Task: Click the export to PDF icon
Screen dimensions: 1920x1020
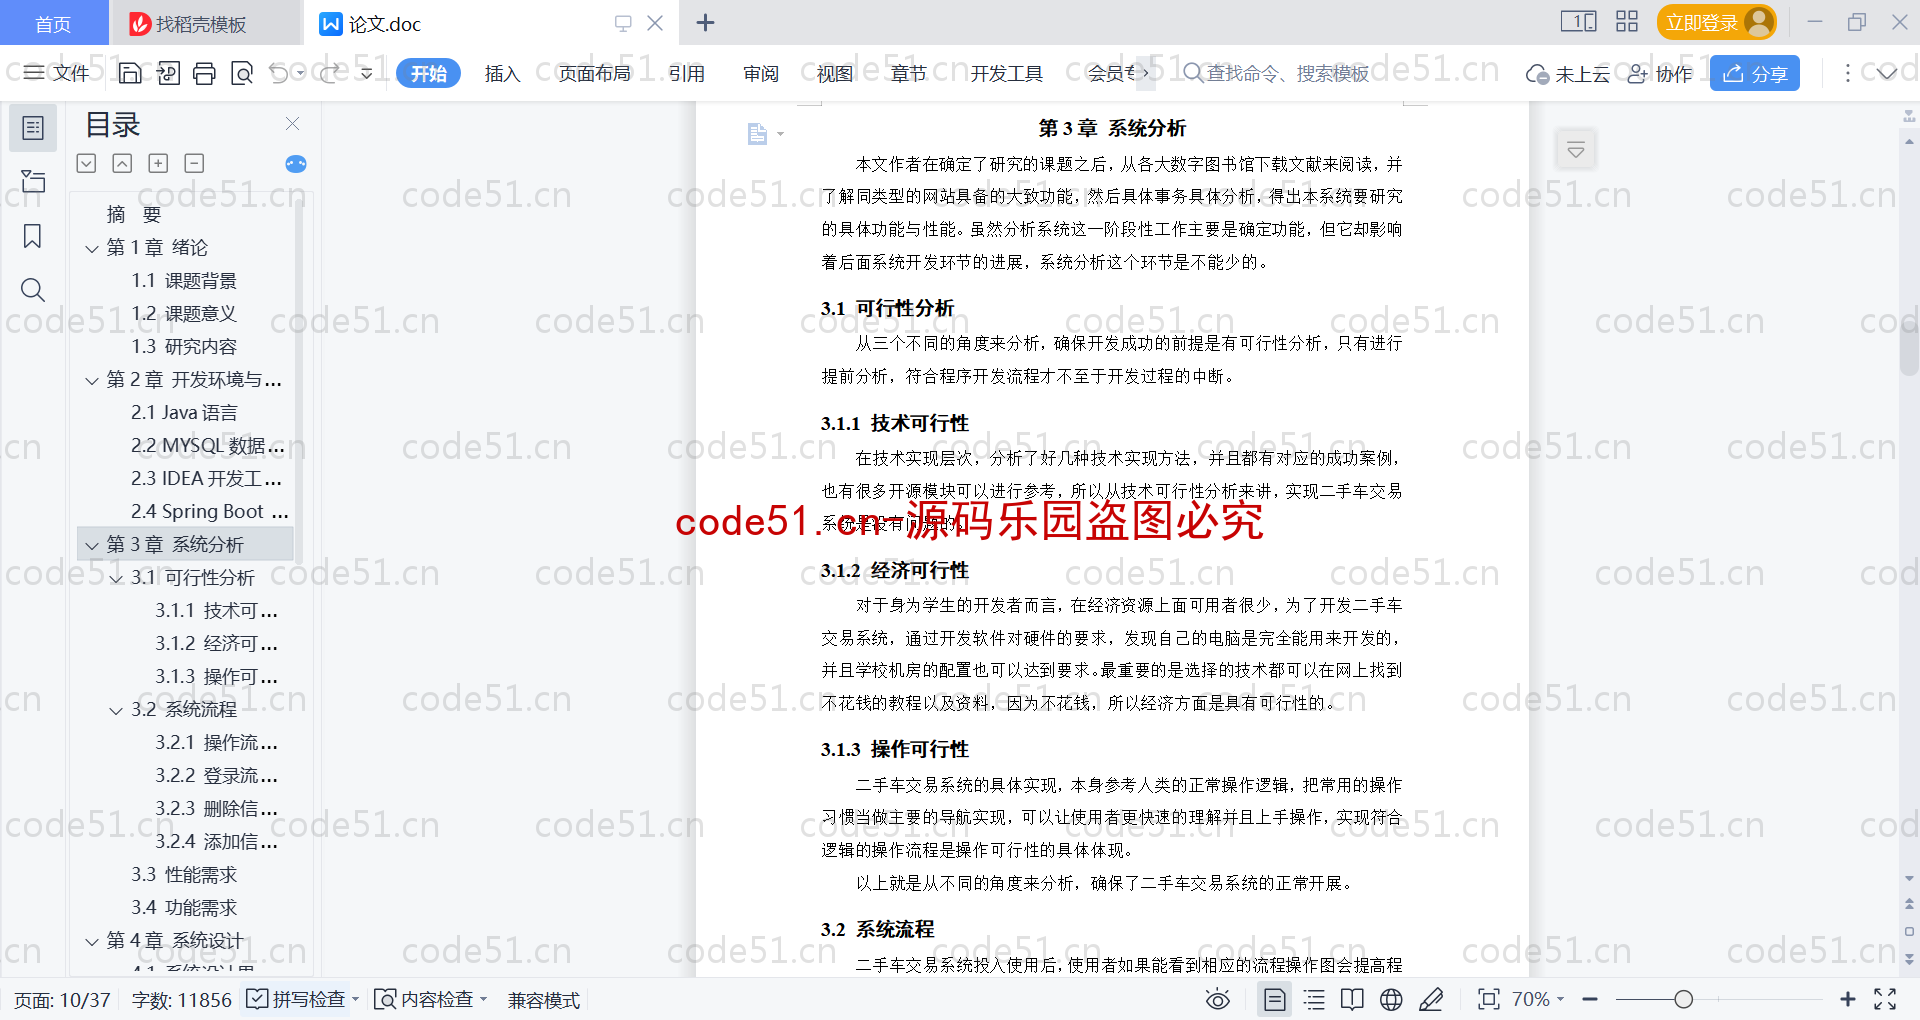Action: click(168, 73)
